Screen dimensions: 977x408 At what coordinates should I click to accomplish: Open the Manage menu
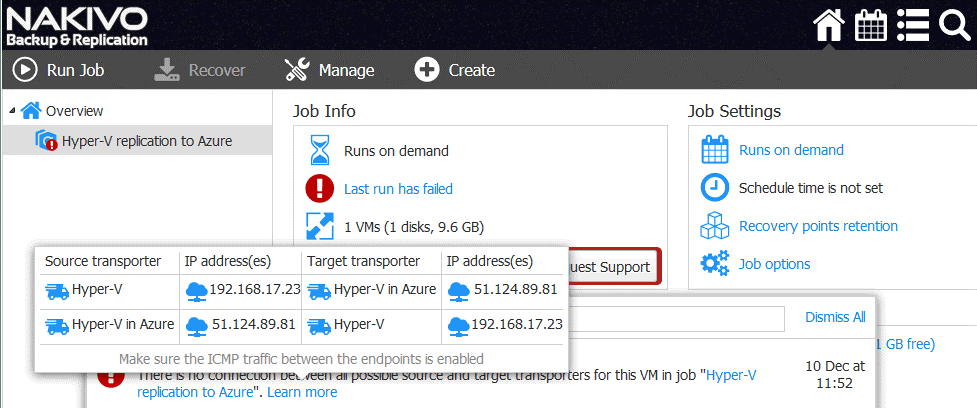(x=329, y=70)
